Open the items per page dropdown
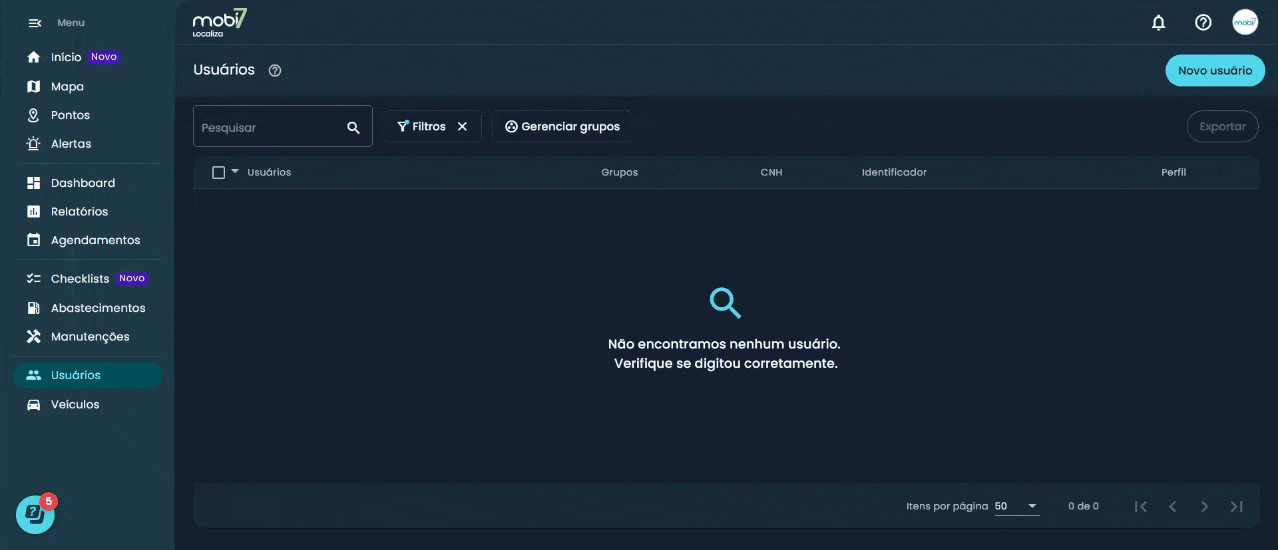Viewport: 1278px width, 550px height. click(x=1017, y=507)
